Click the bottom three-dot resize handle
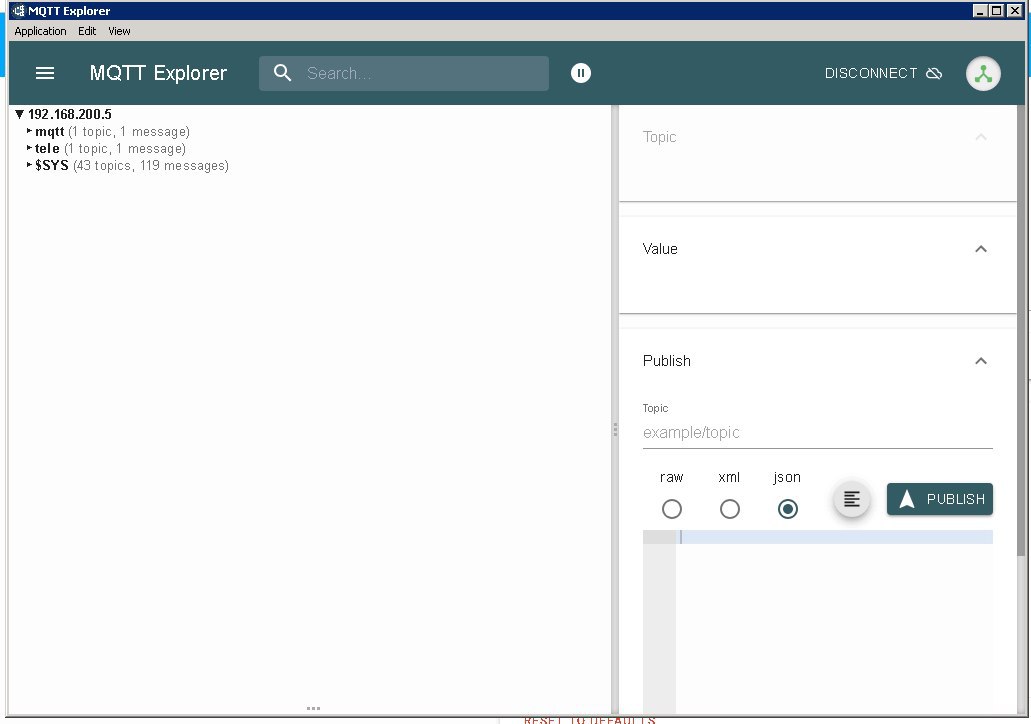The image size is (1031, 724). (x=313, y=708)
